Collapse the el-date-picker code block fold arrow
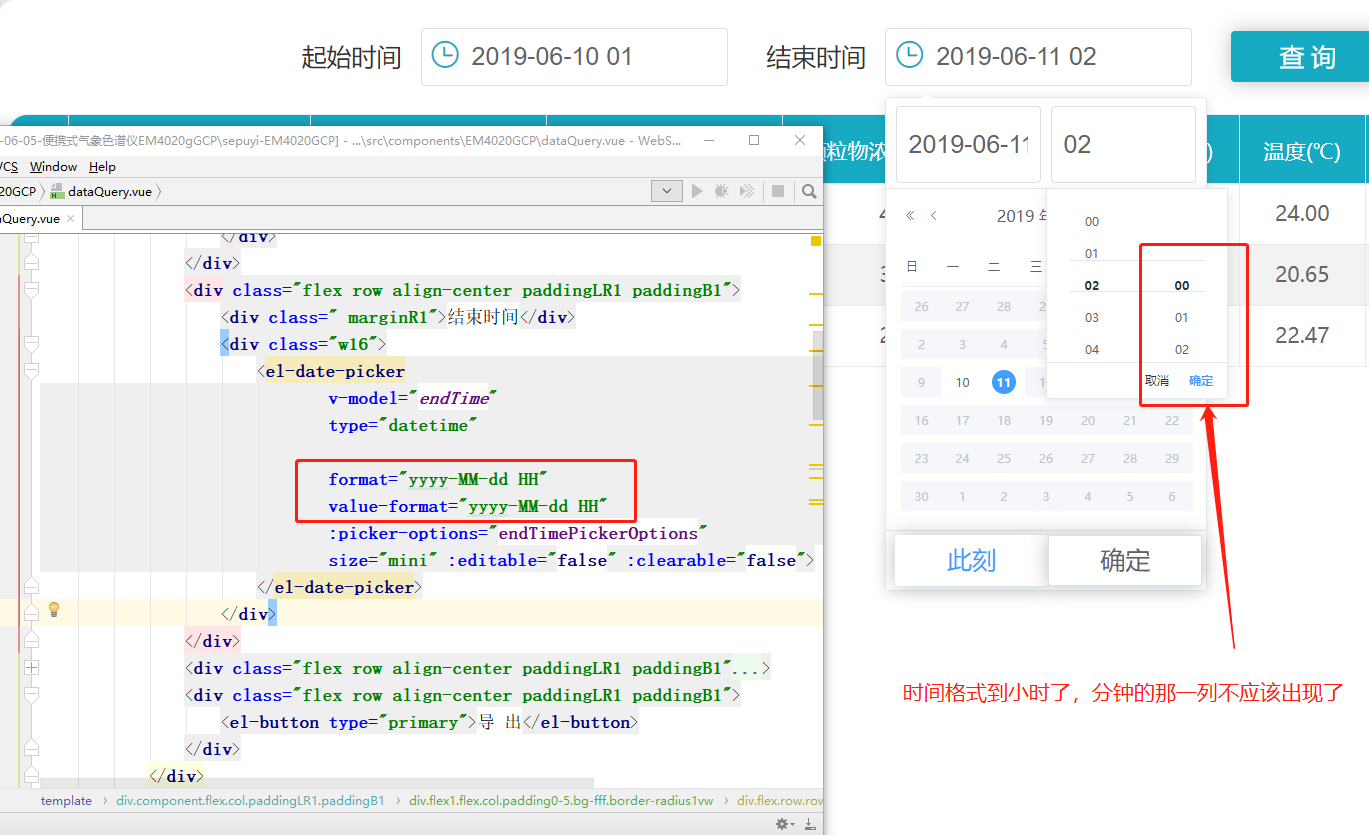The image size is (1369, 835). click(33, 371)
